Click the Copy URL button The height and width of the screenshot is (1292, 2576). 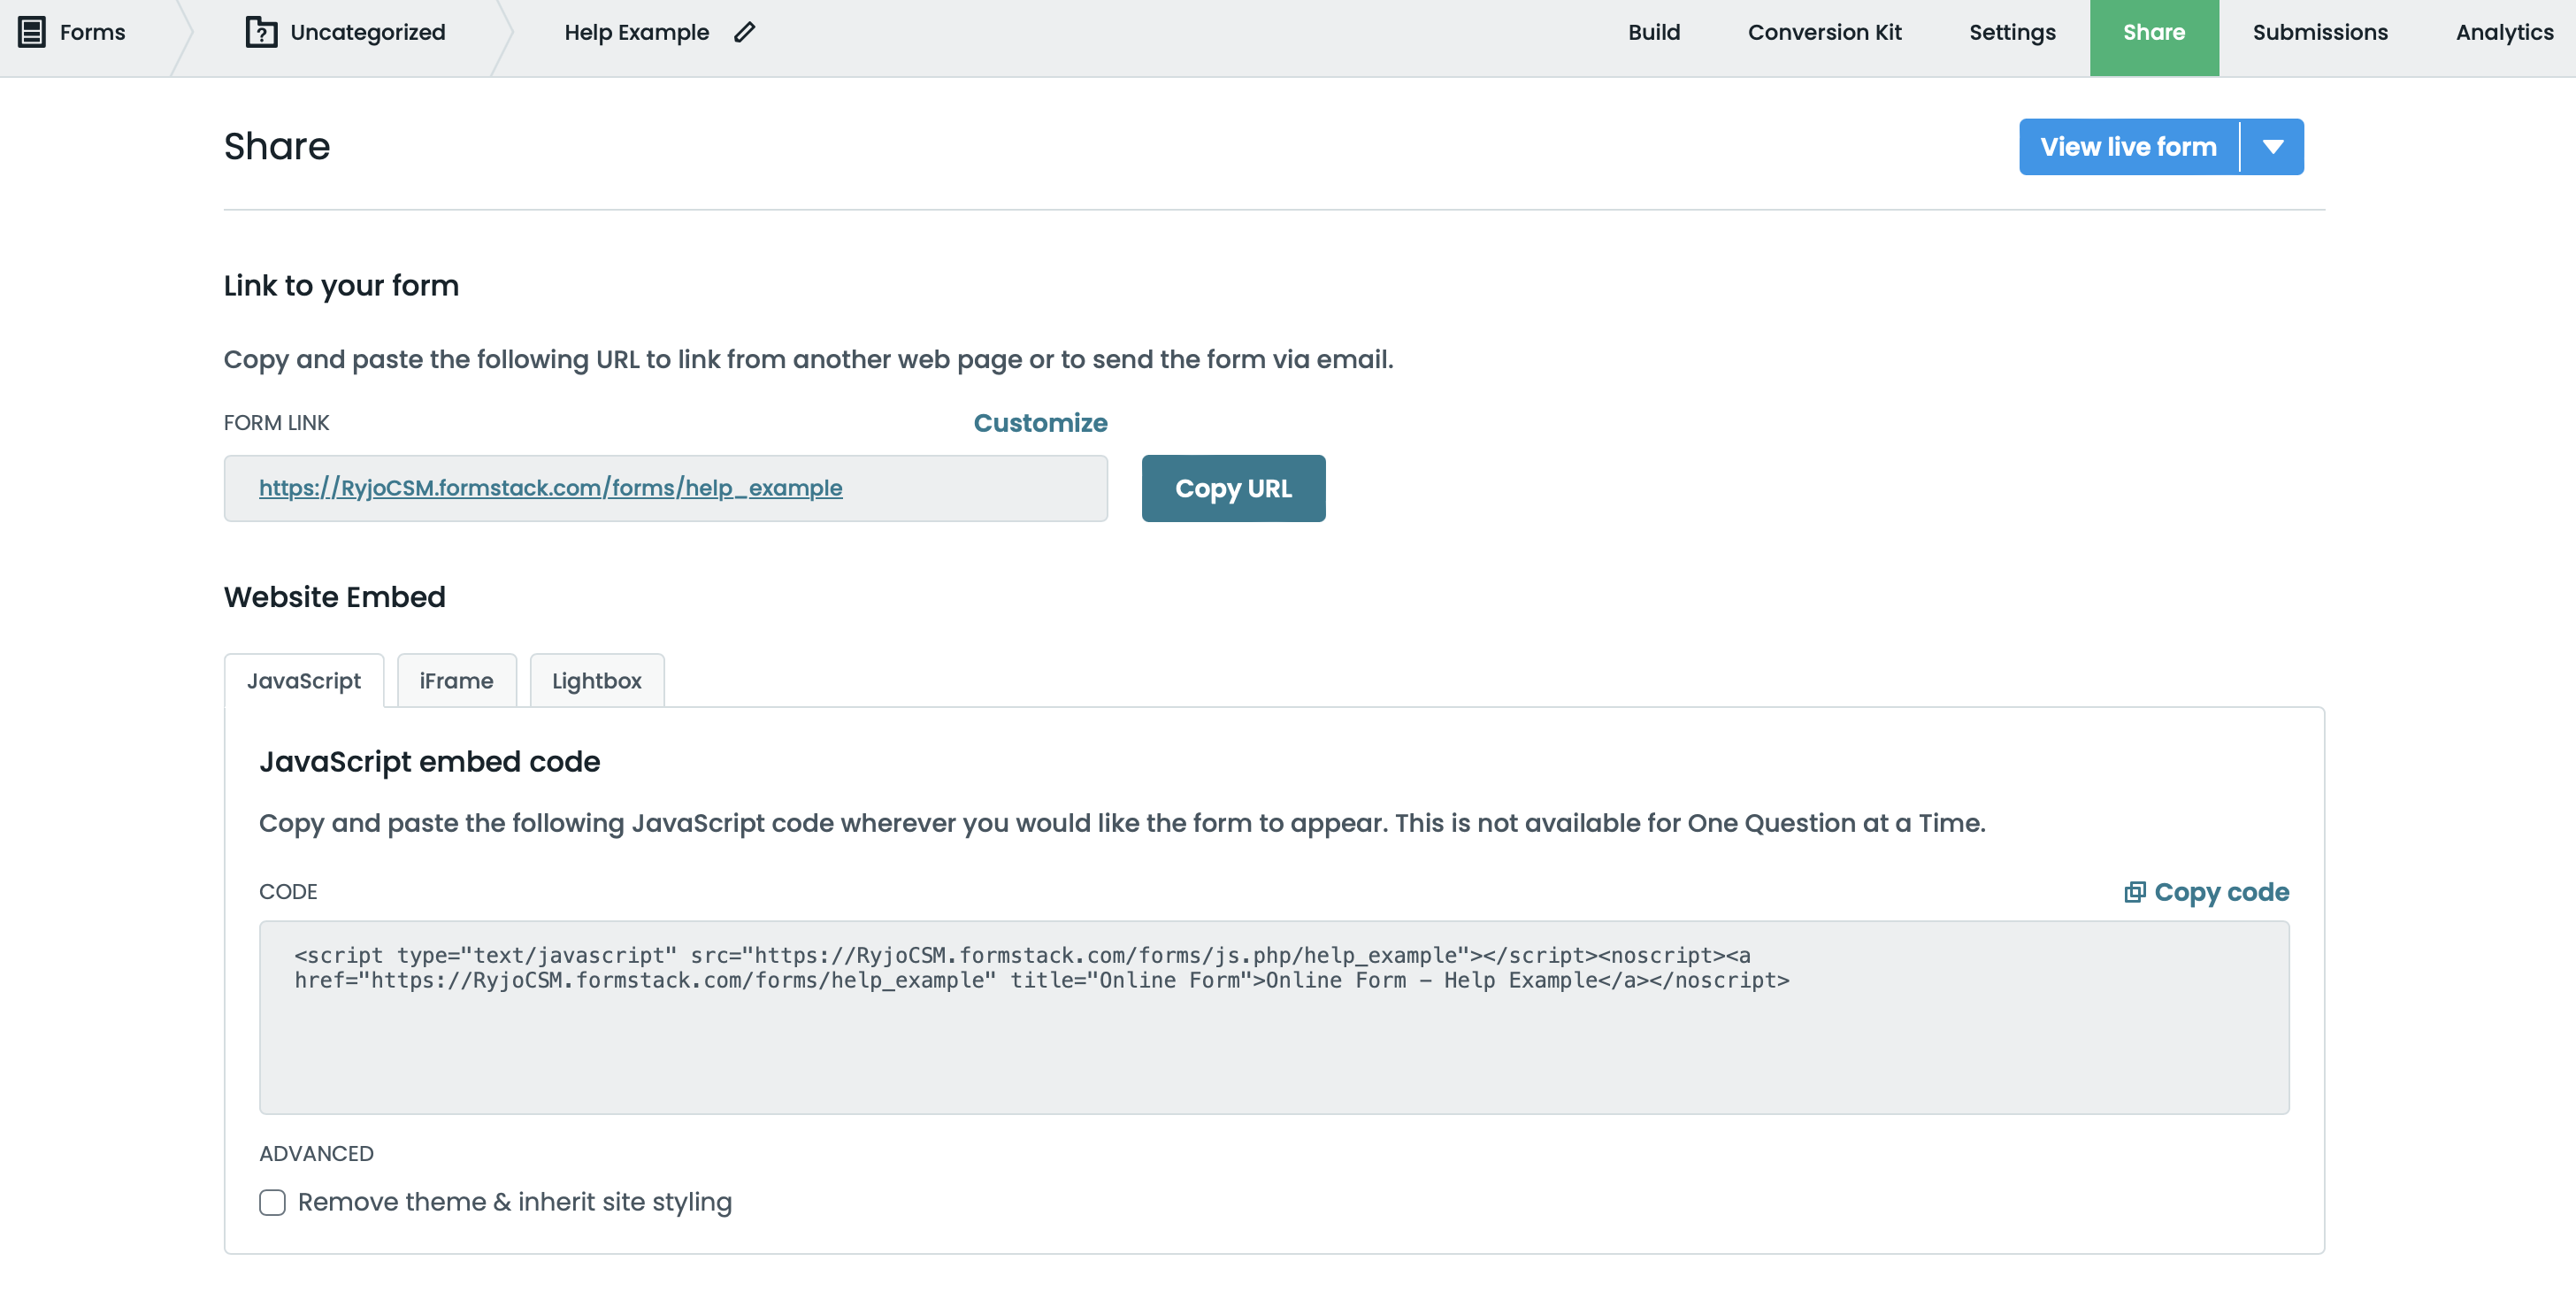(x=1233, y=488)
